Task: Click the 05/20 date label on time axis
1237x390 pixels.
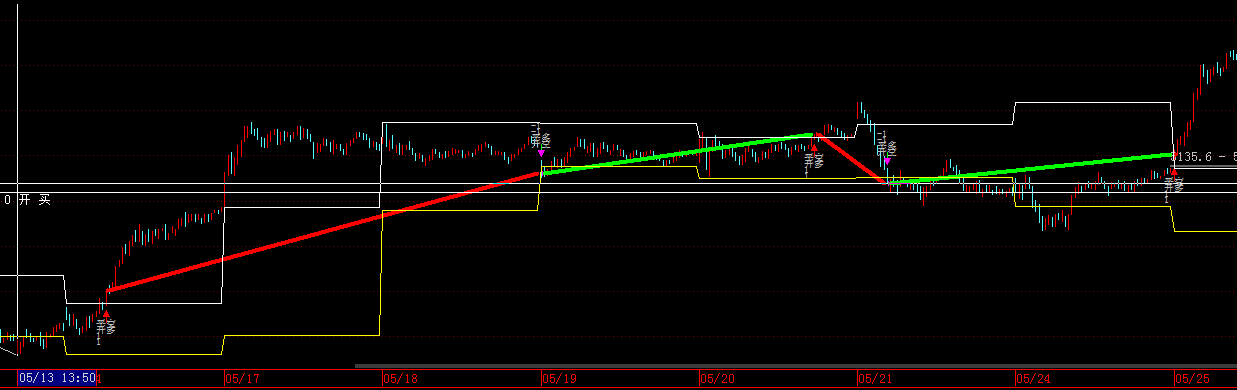Action: point(717,379)
